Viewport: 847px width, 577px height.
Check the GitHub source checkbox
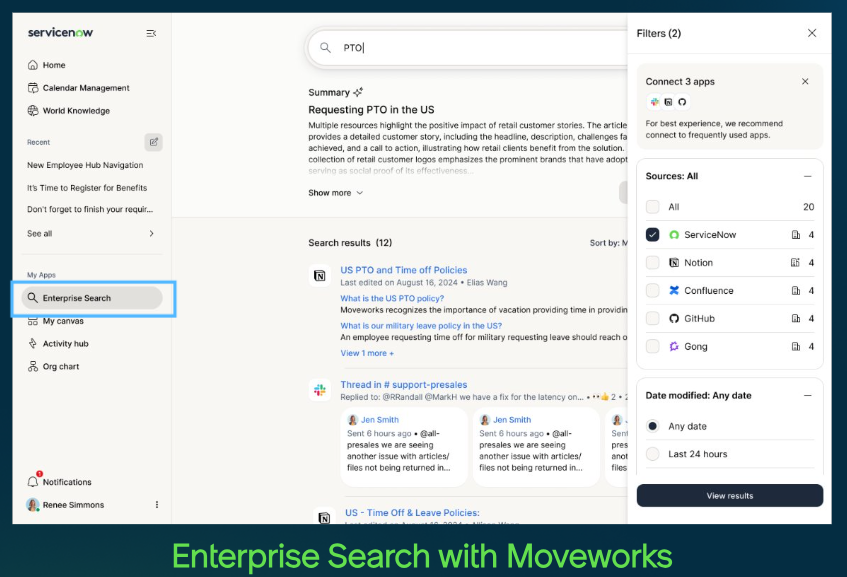[653, 318]
